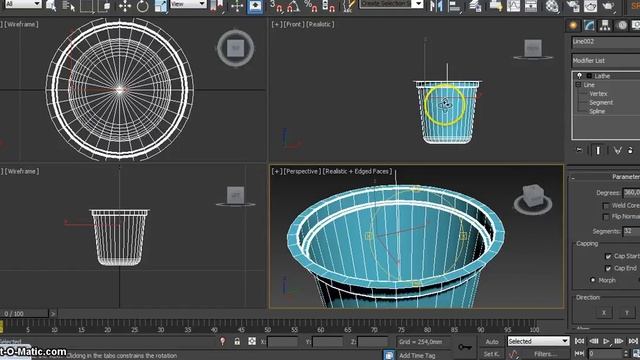Collapse the Parameters rollout
Viewport: 640px width, 360px height.
point(573,178)
